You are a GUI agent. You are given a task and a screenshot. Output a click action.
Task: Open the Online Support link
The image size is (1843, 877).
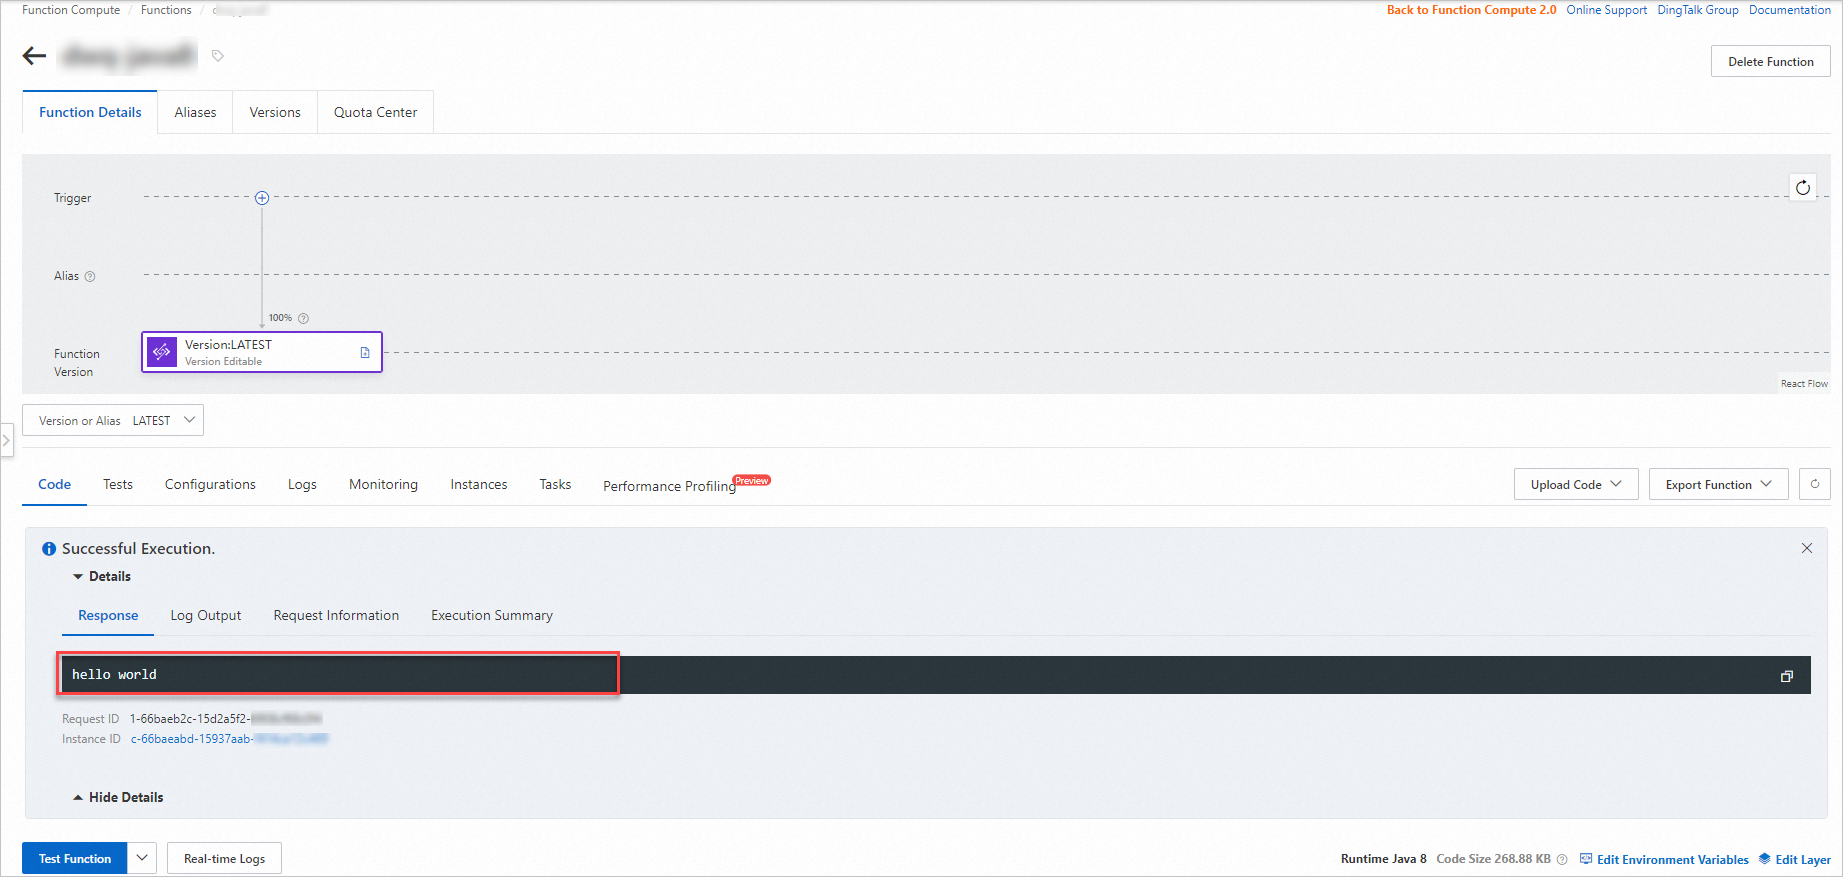pyautogui.click(x=1606, y=10)
